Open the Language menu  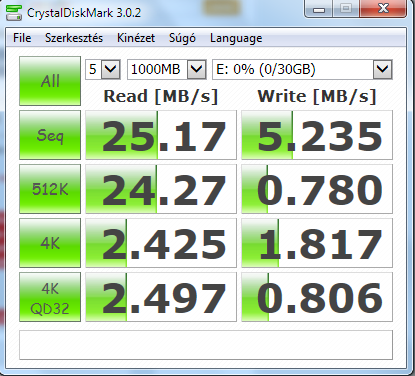coord(236,38)
